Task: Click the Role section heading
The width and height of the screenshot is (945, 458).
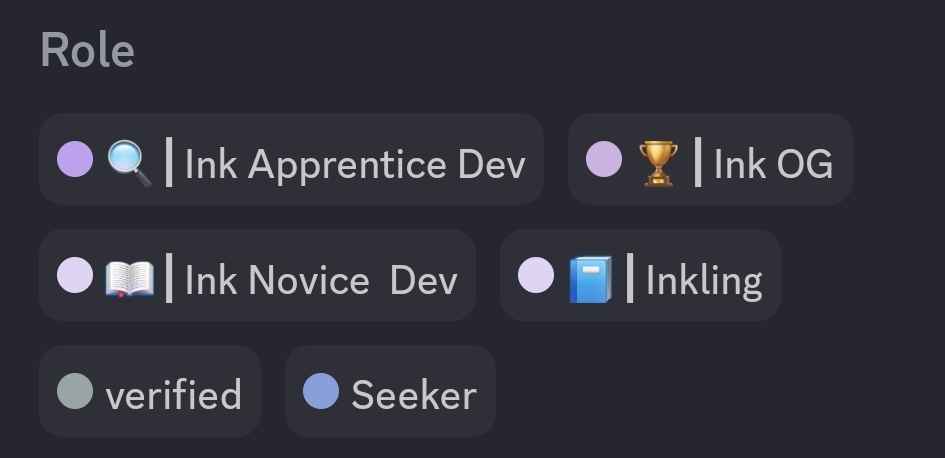Action: pyautogui.click(x=87, y=52)
